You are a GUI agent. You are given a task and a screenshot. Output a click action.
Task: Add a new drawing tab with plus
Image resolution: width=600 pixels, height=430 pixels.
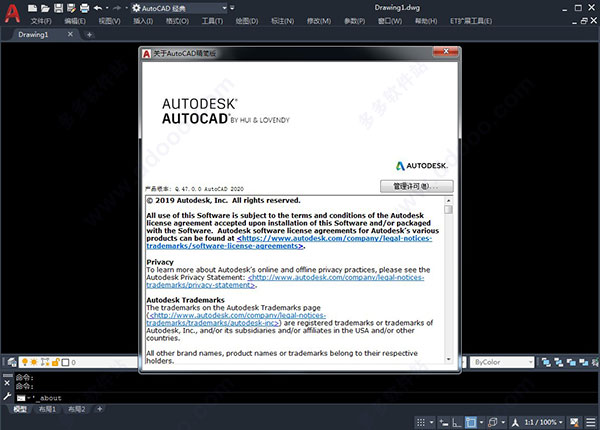click(89, 35)
